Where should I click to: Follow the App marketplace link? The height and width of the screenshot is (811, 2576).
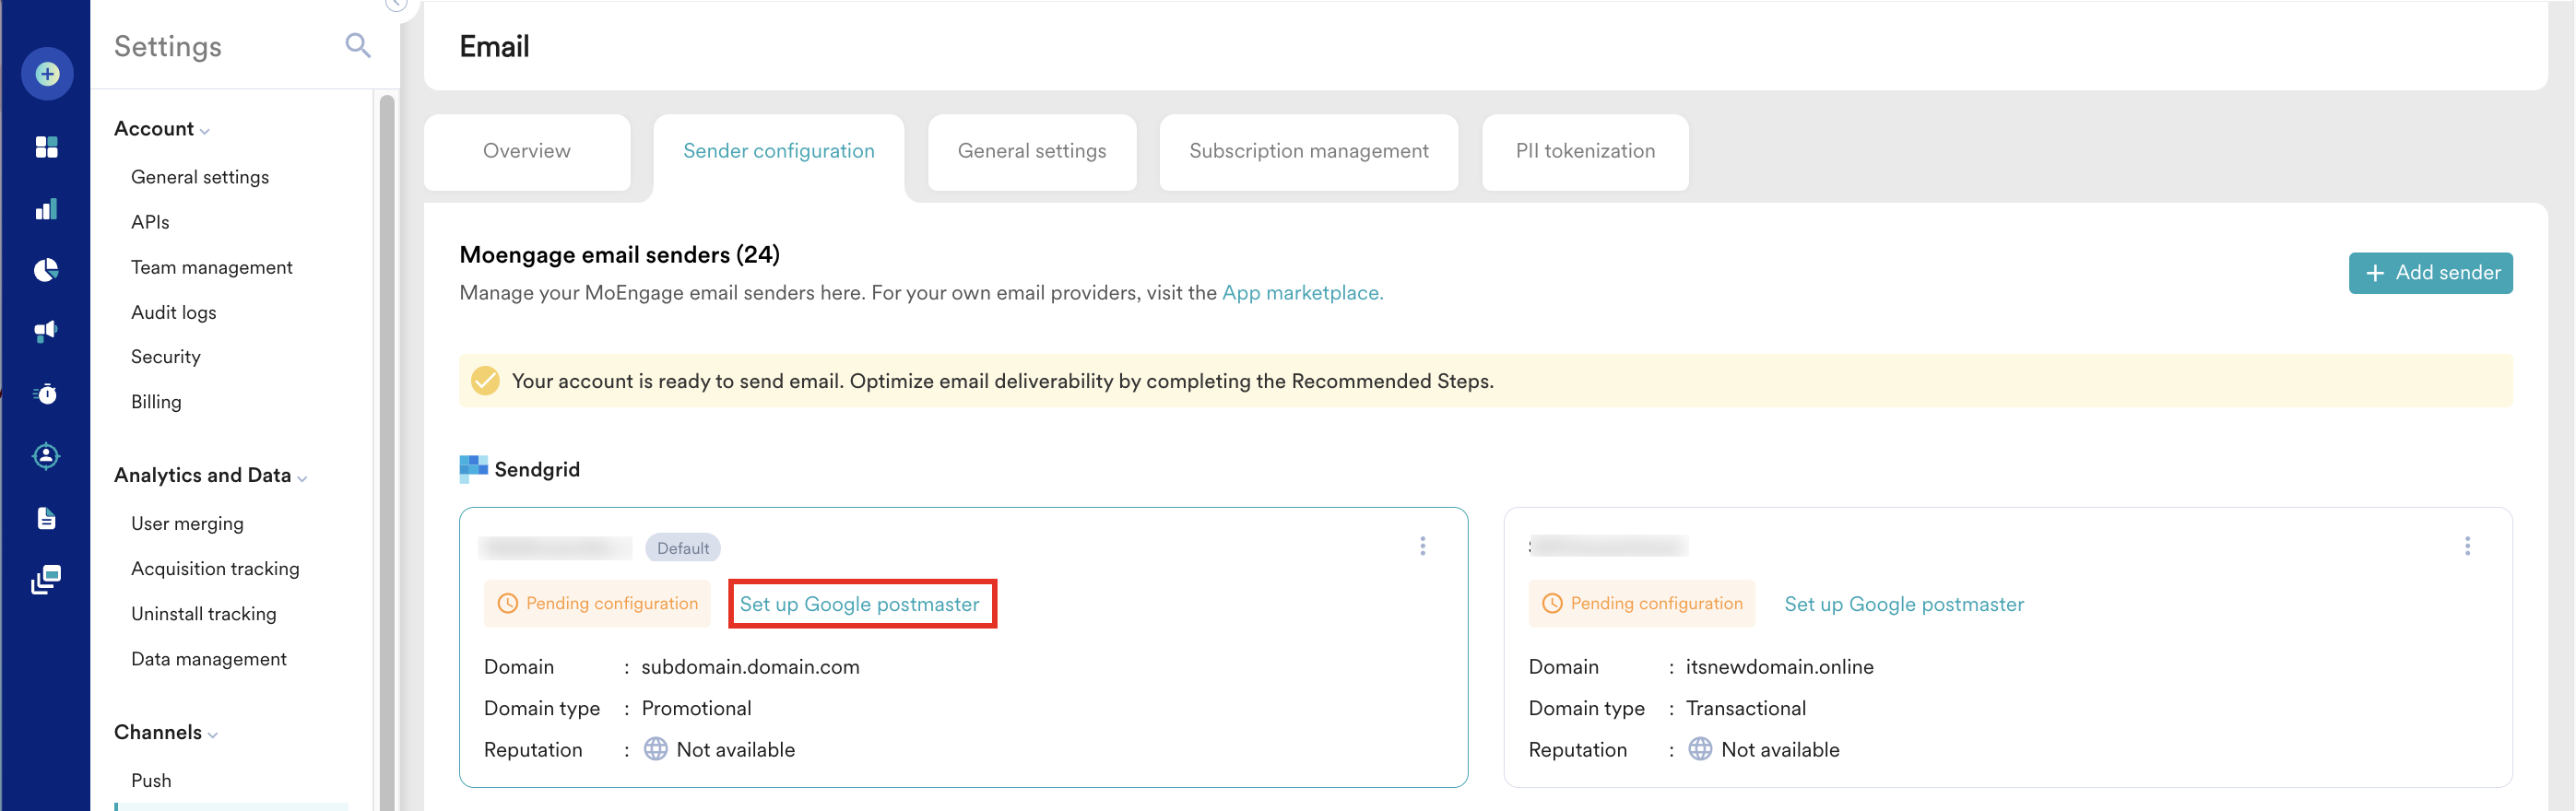tap(1301, 293)
